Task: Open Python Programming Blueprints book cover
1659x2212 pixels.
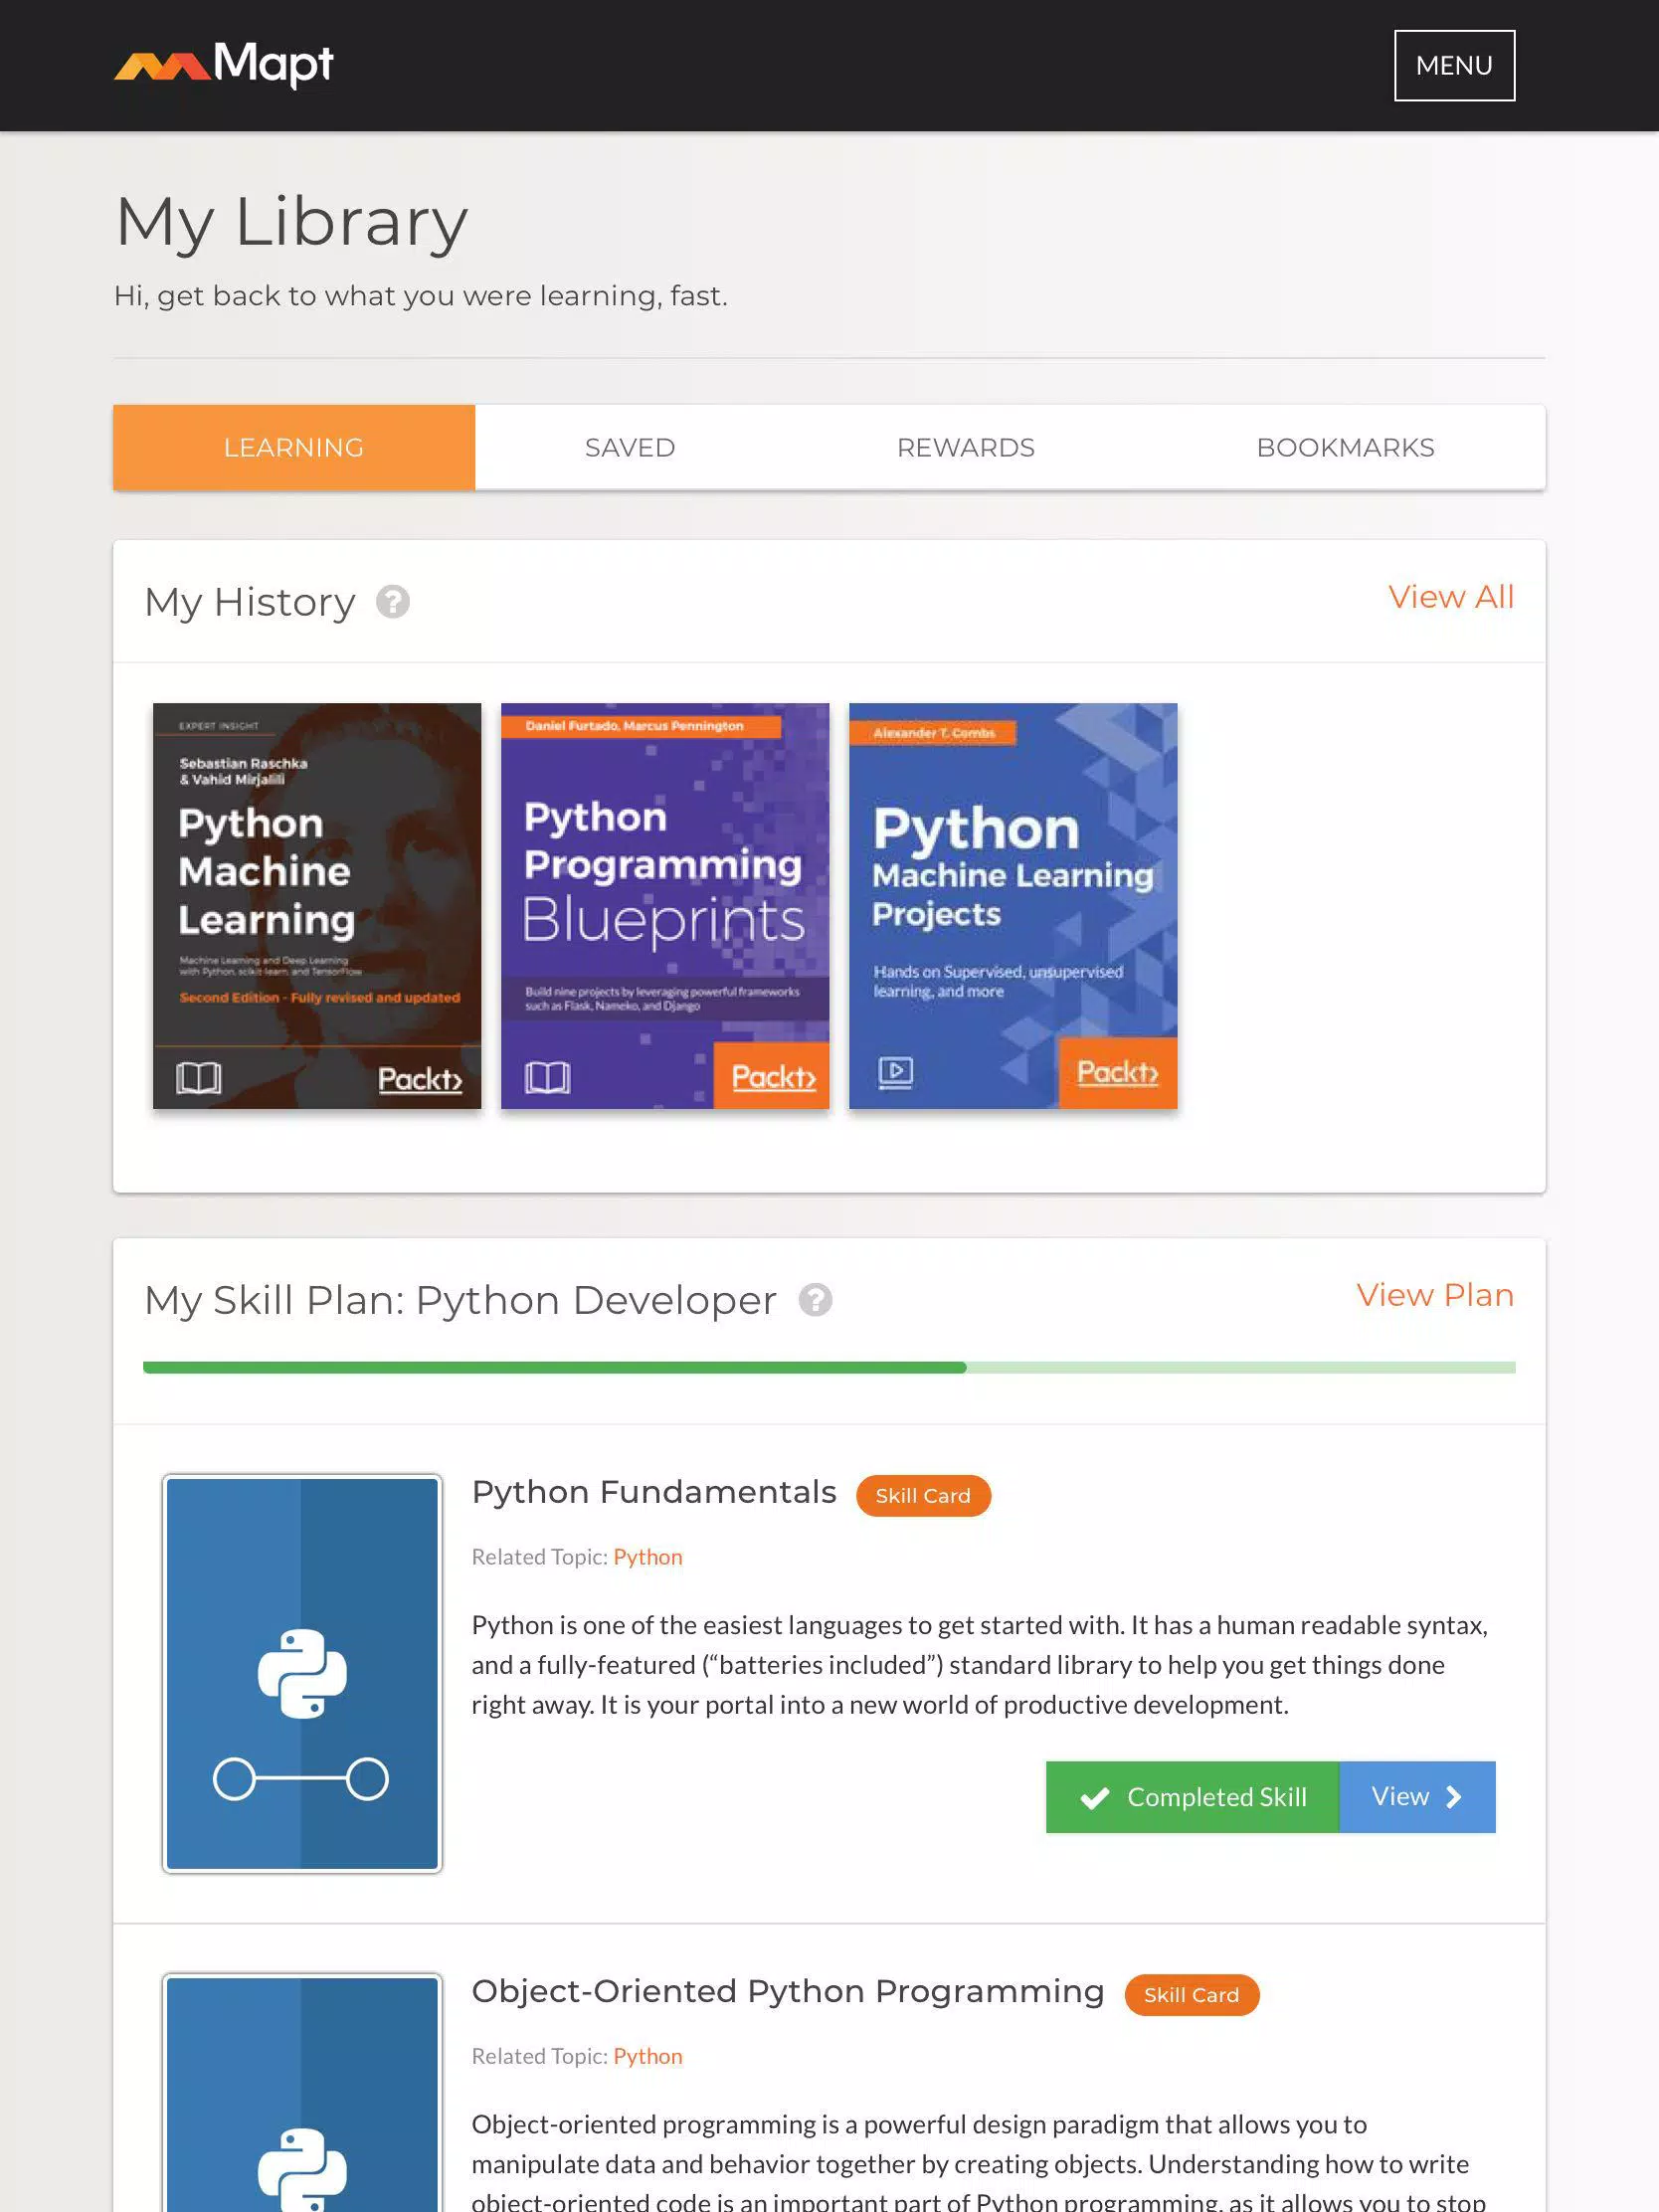Action: (665, 905)
